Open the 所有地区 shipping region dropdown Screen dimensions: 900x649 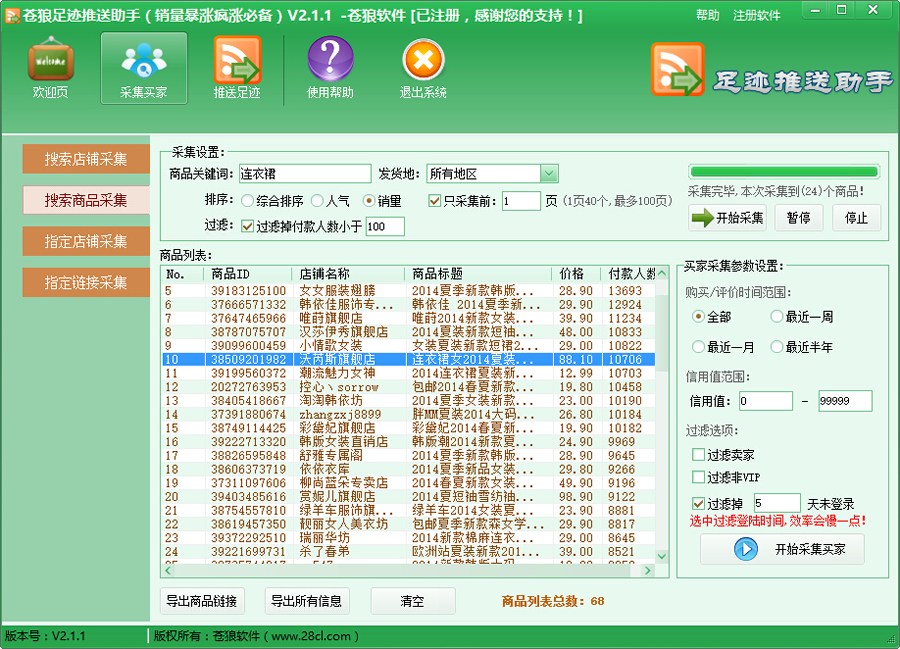point(548,173)
